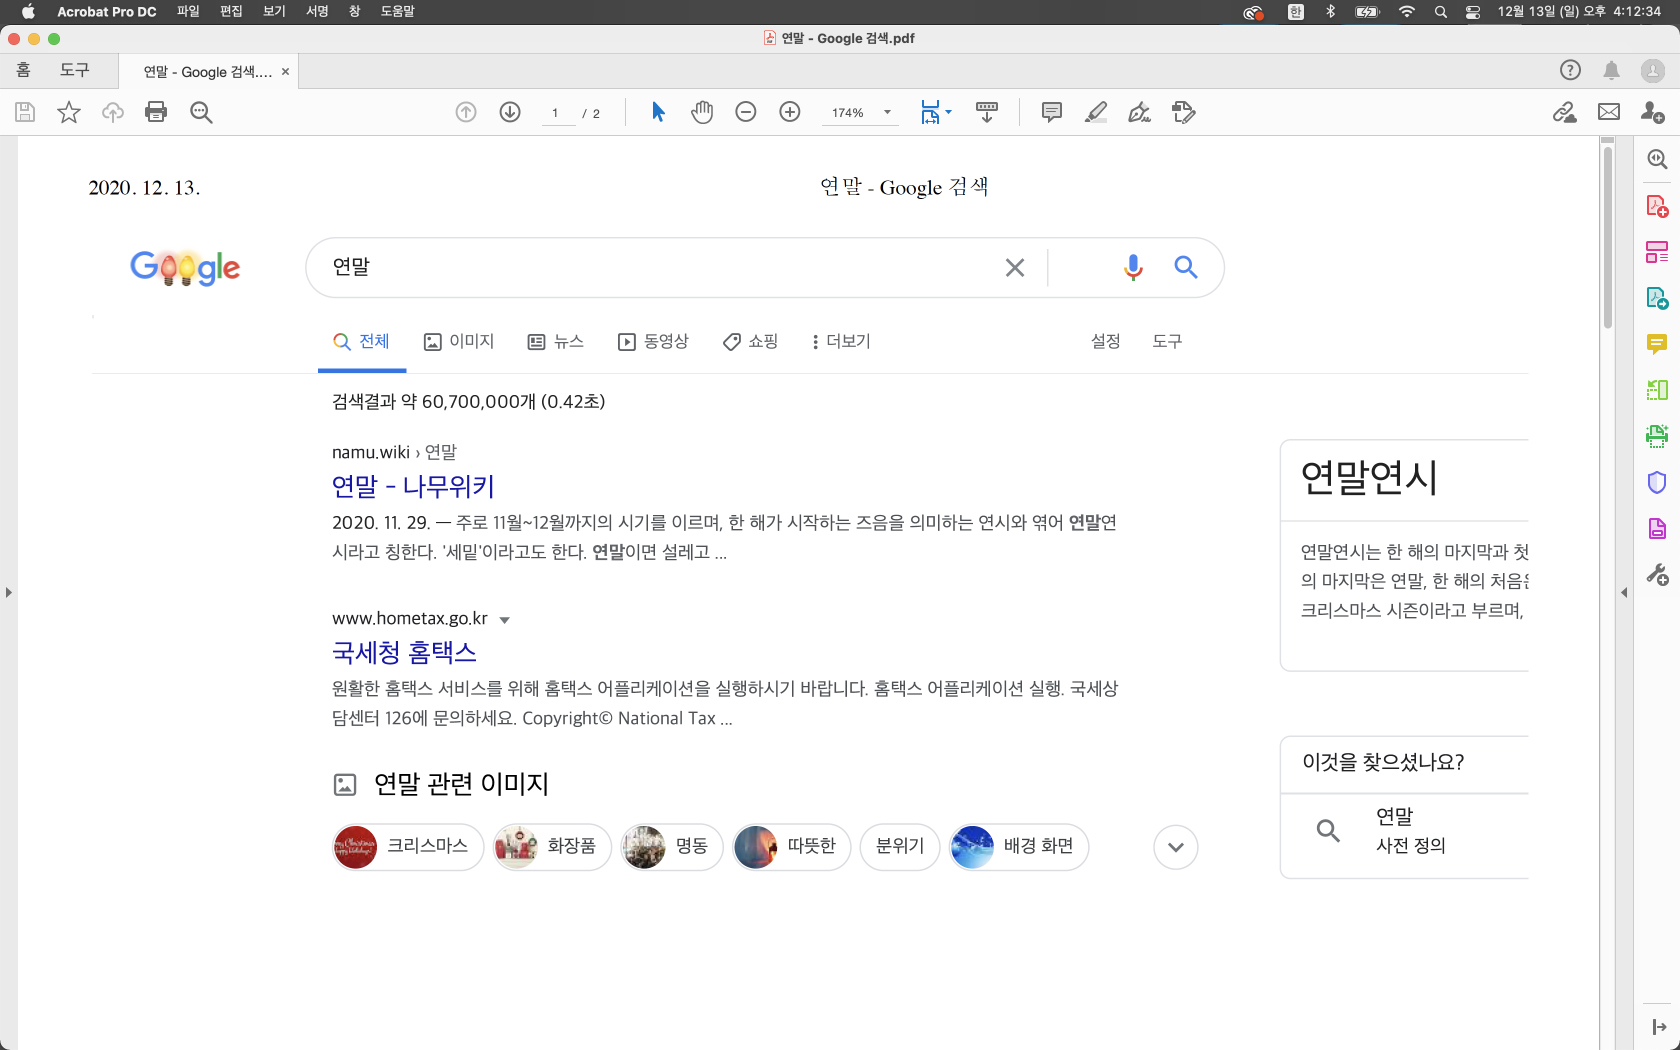This screenshot has width=1680, height=1050.
Task: Go to previous page arrow
Action: pos(466,112)
